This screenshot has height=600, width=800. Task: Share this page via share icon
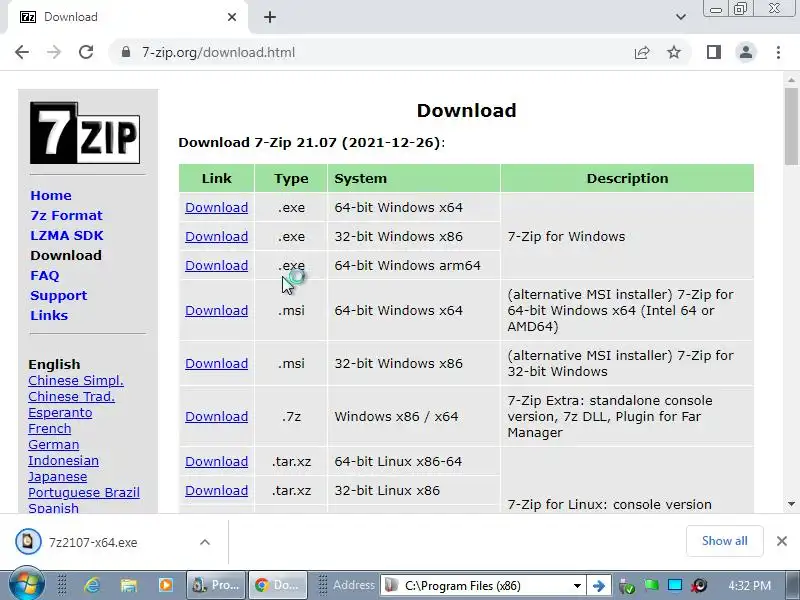(x=642, y=52)
